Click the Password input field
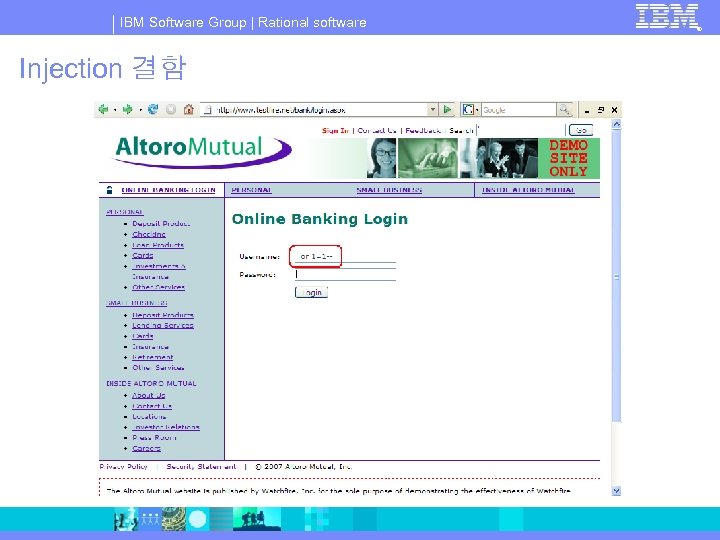720x540 pixels. coord(345,275)
